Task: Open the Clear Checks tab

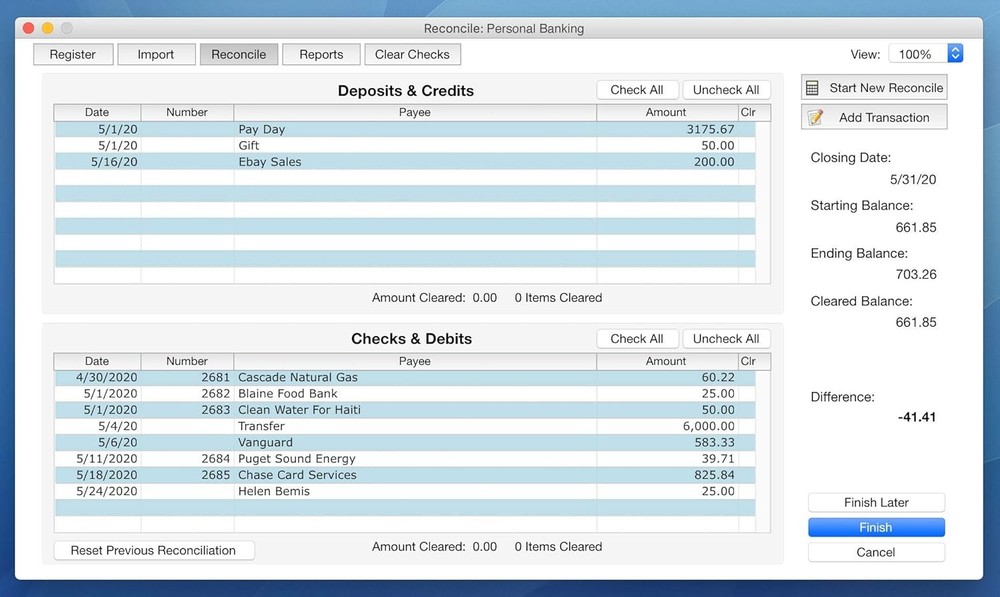Action: (x=412, y=54)
